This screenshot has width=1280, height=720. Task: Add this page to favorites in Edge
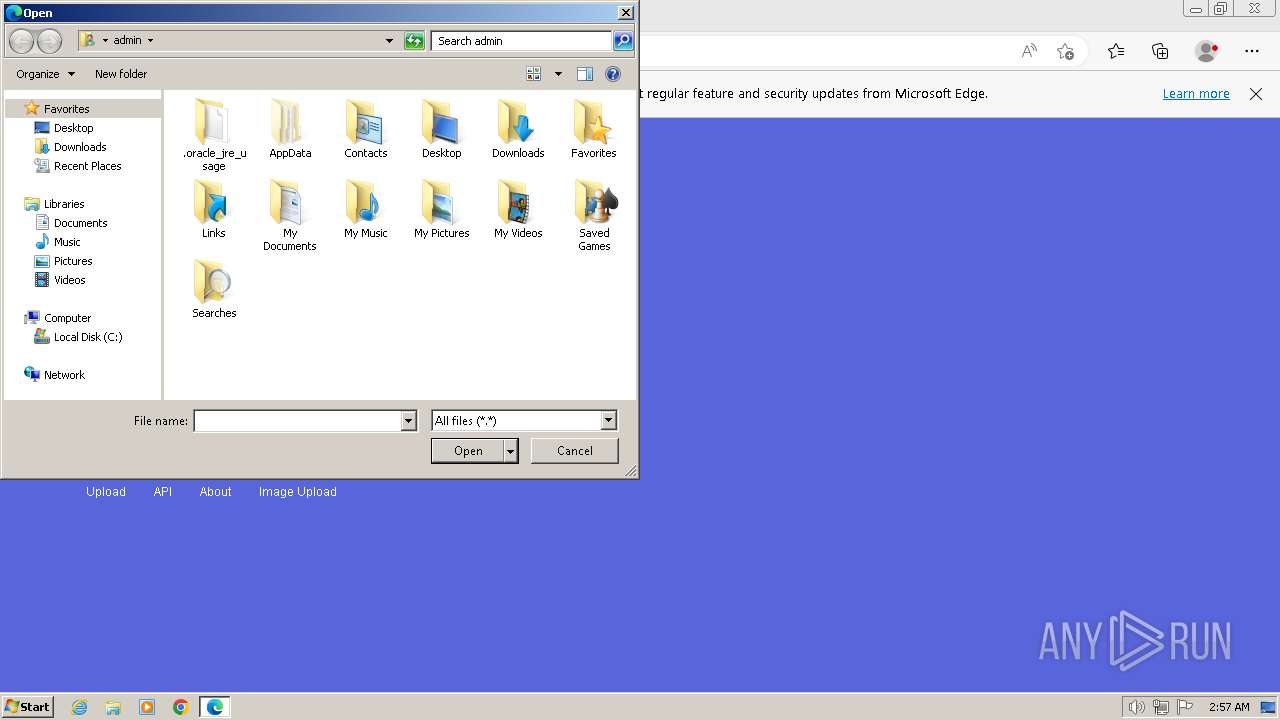tap(1065, 51)
